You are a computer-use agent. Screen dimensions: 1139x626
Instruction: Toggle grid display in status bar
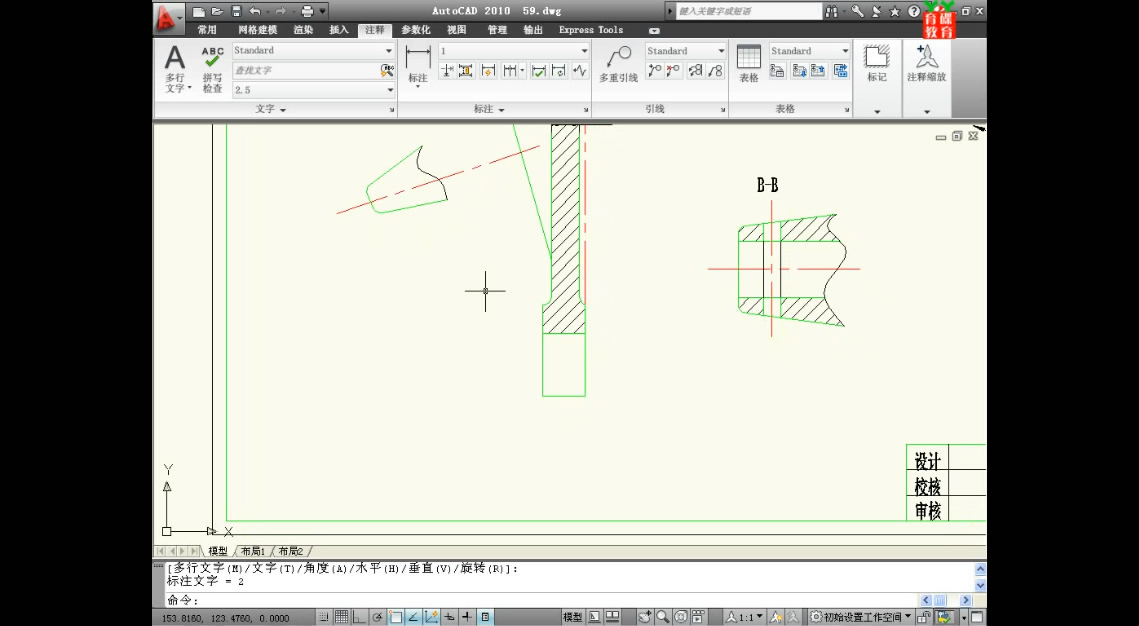click(341, 617)
